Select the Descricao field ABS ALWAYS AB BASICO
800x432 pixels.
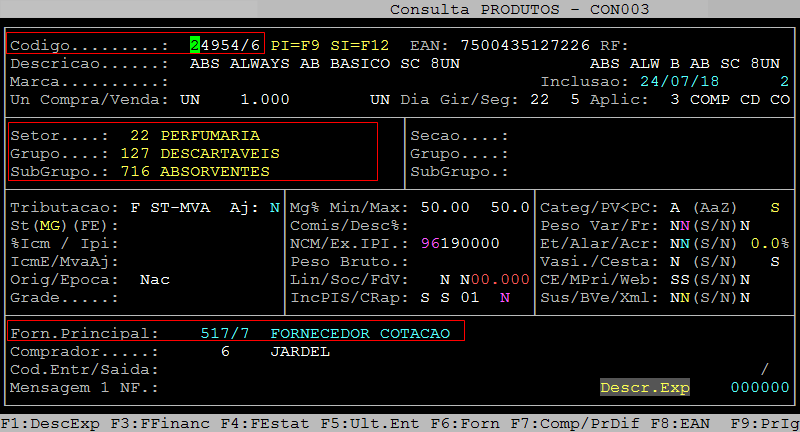[300, 63]
